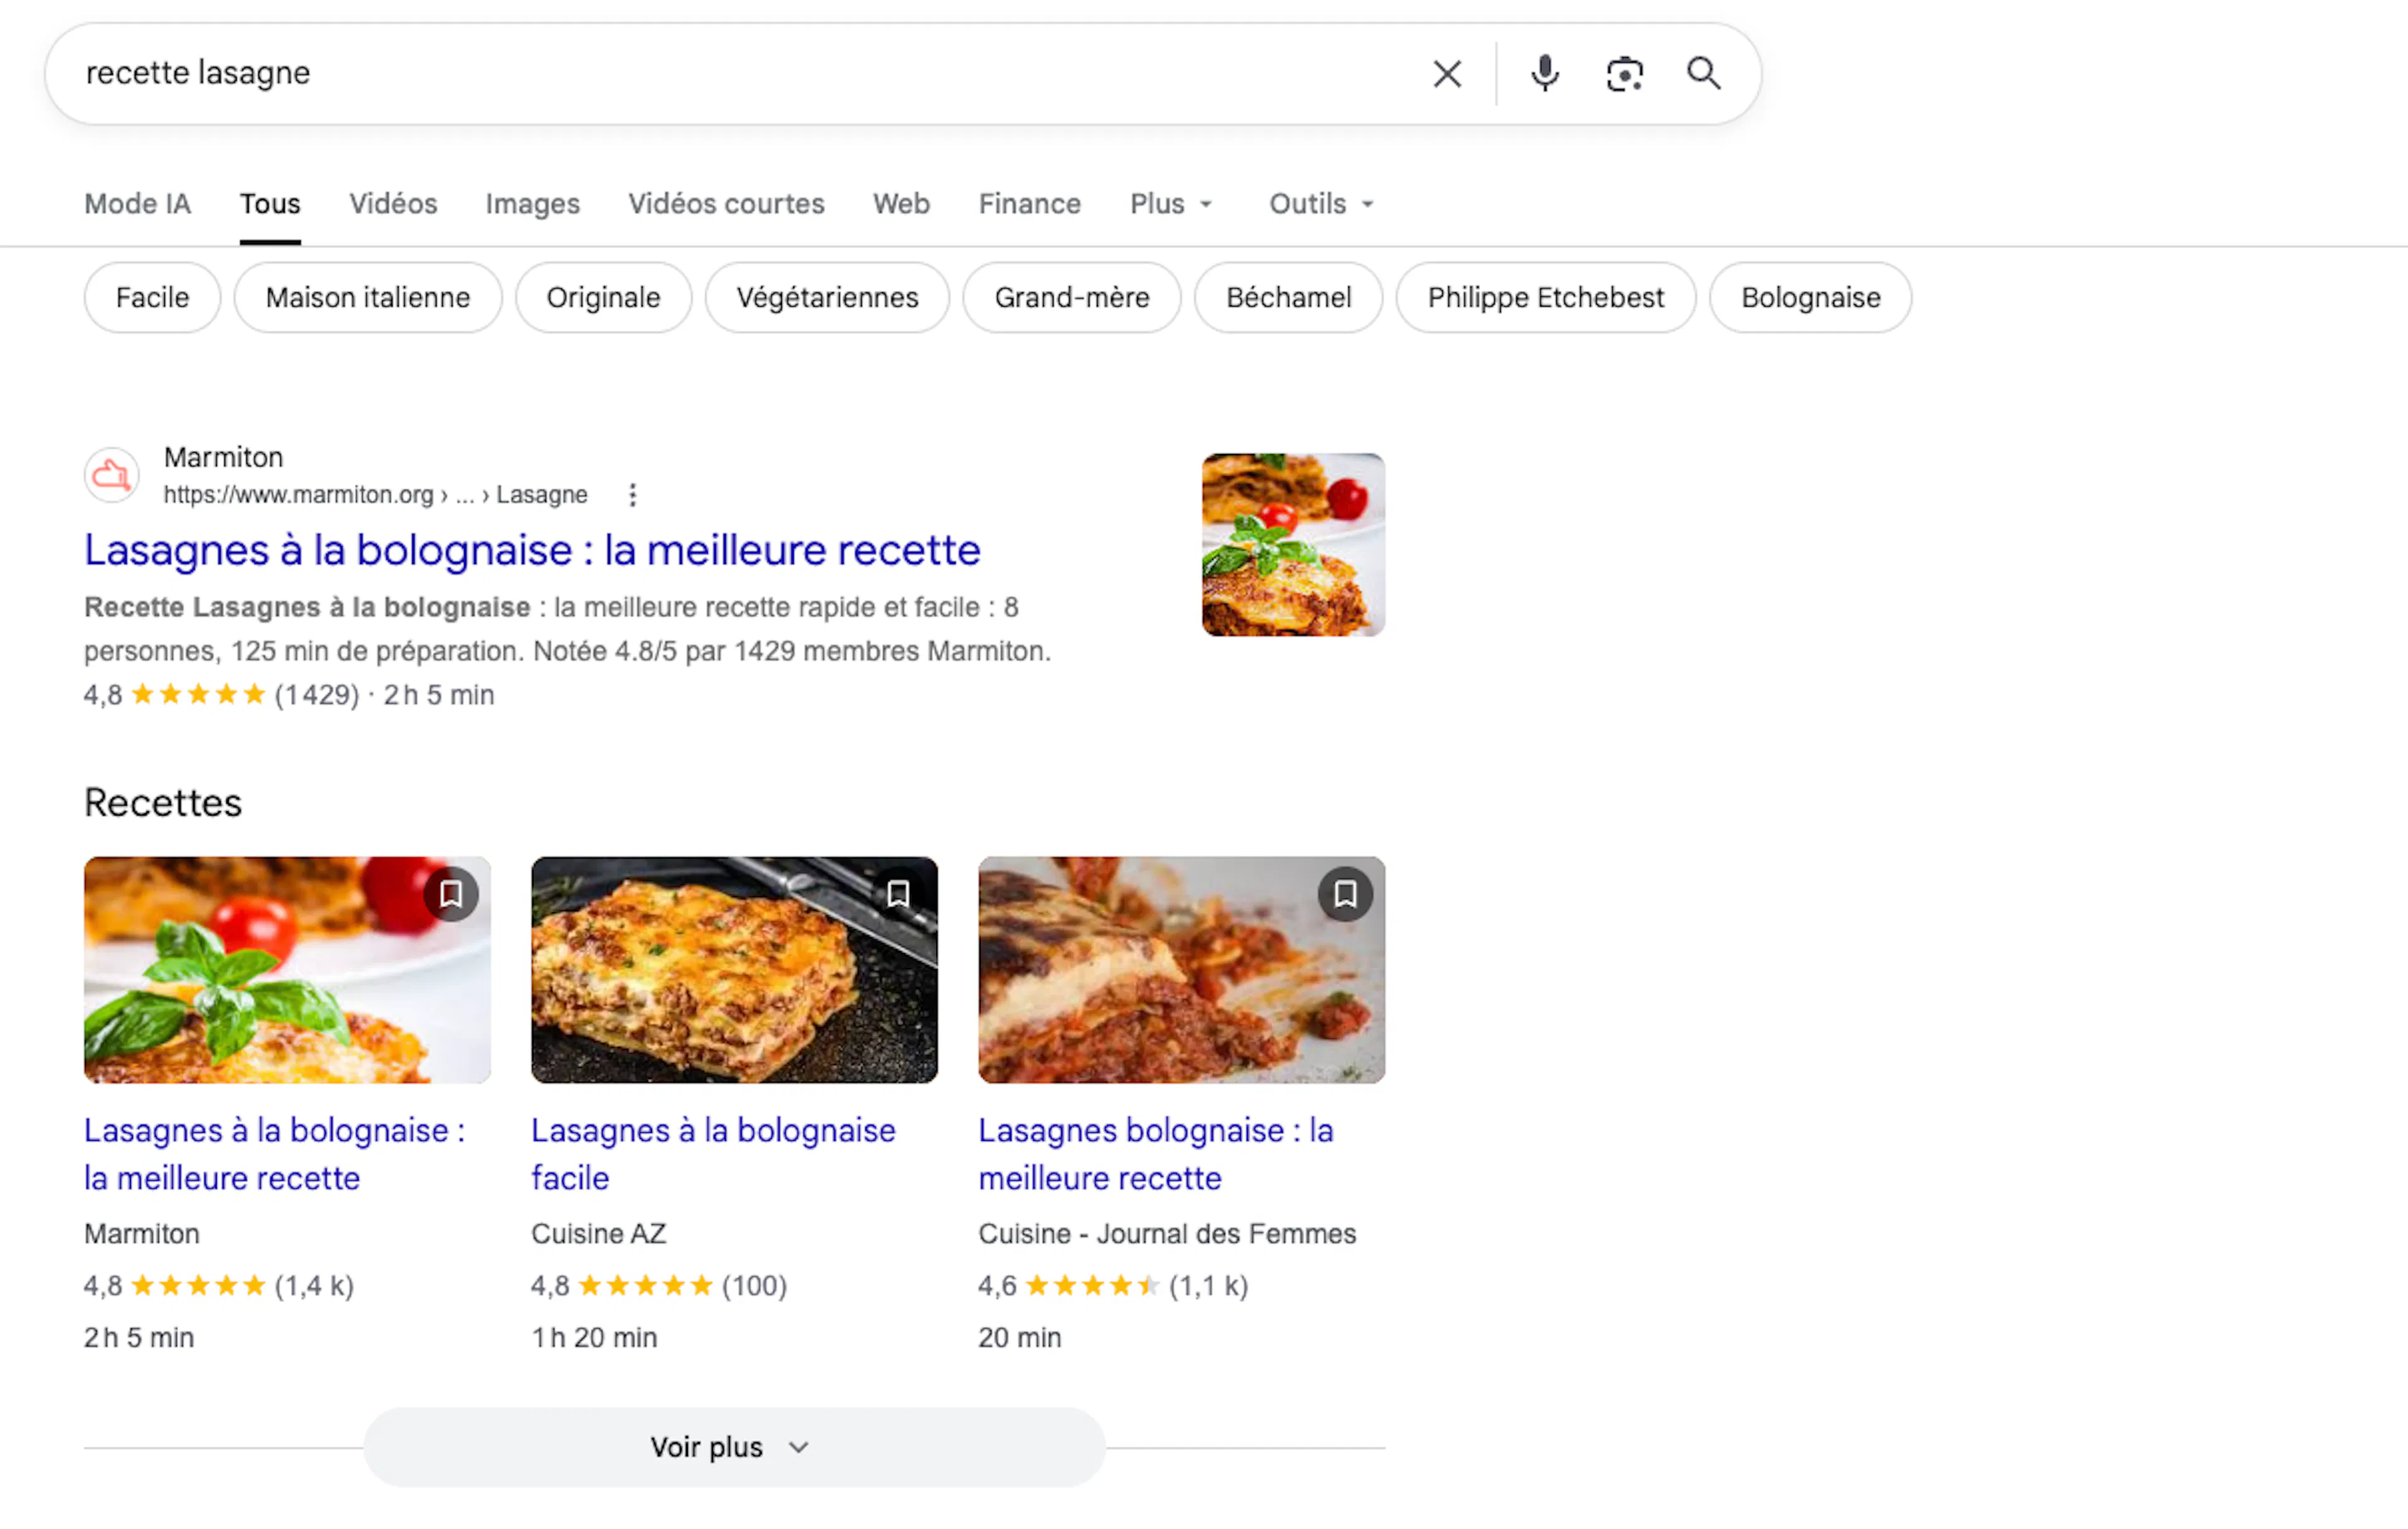The image size is (2408, 1529).
Task: Click the Marmiton site favicon
Action: point(111,475)
